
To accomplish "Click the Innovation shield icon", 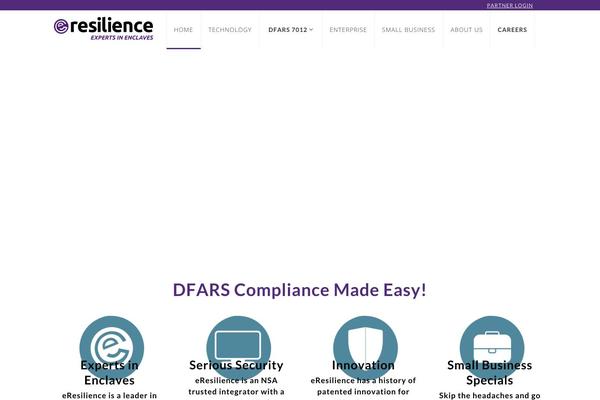I will point(365,348).
